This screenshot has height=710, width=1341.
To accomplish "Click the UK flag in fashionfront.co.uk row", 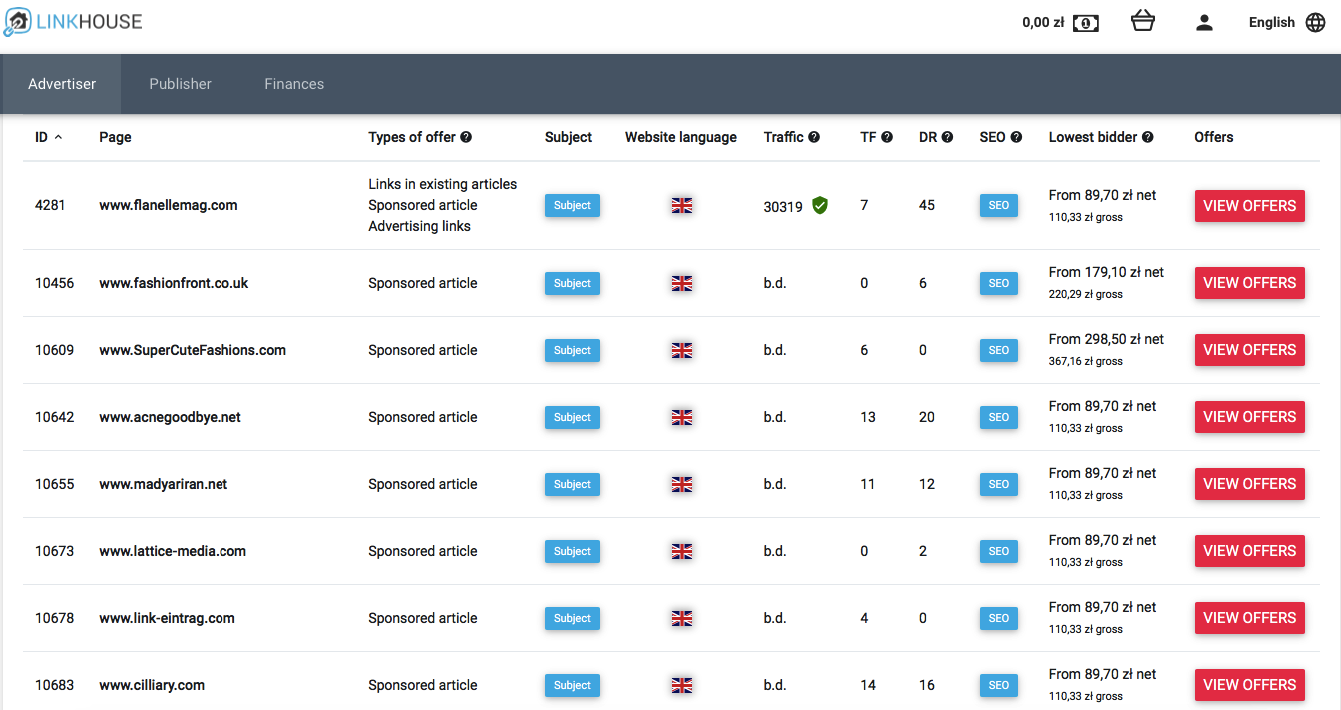I will 682,283.
